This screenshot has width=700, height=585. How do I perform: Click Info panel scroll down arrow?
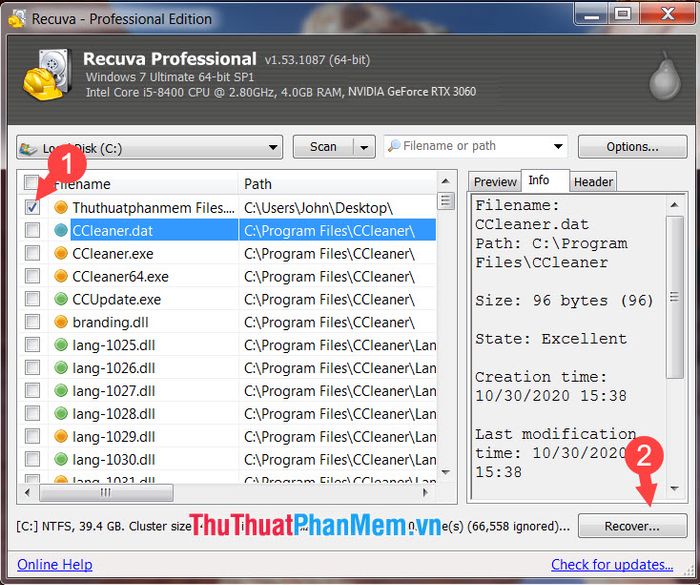tap(675, 489)
